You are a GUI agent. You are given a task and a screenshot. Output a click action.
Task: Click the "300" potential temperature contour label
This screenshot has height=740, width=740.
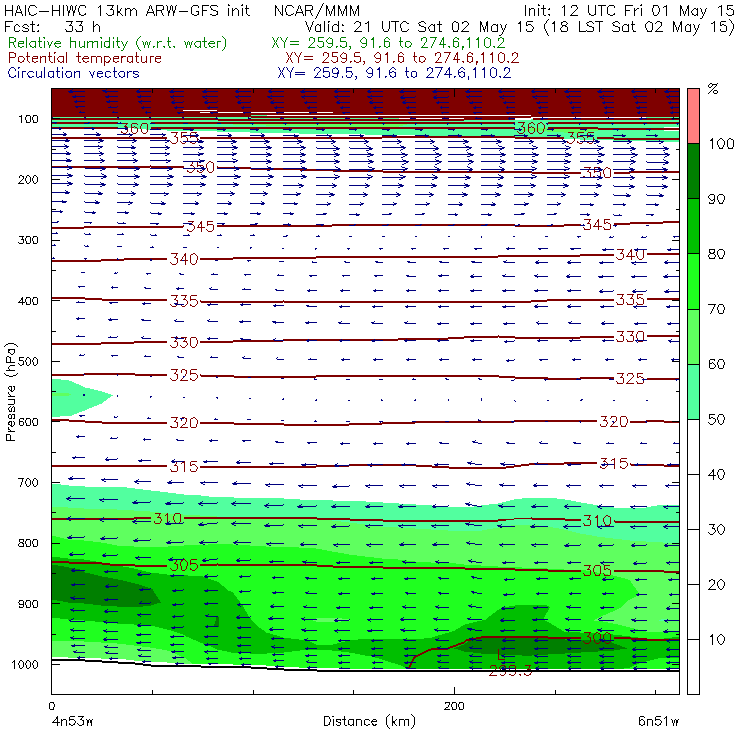pyautogui.click(x=597, y=639)
